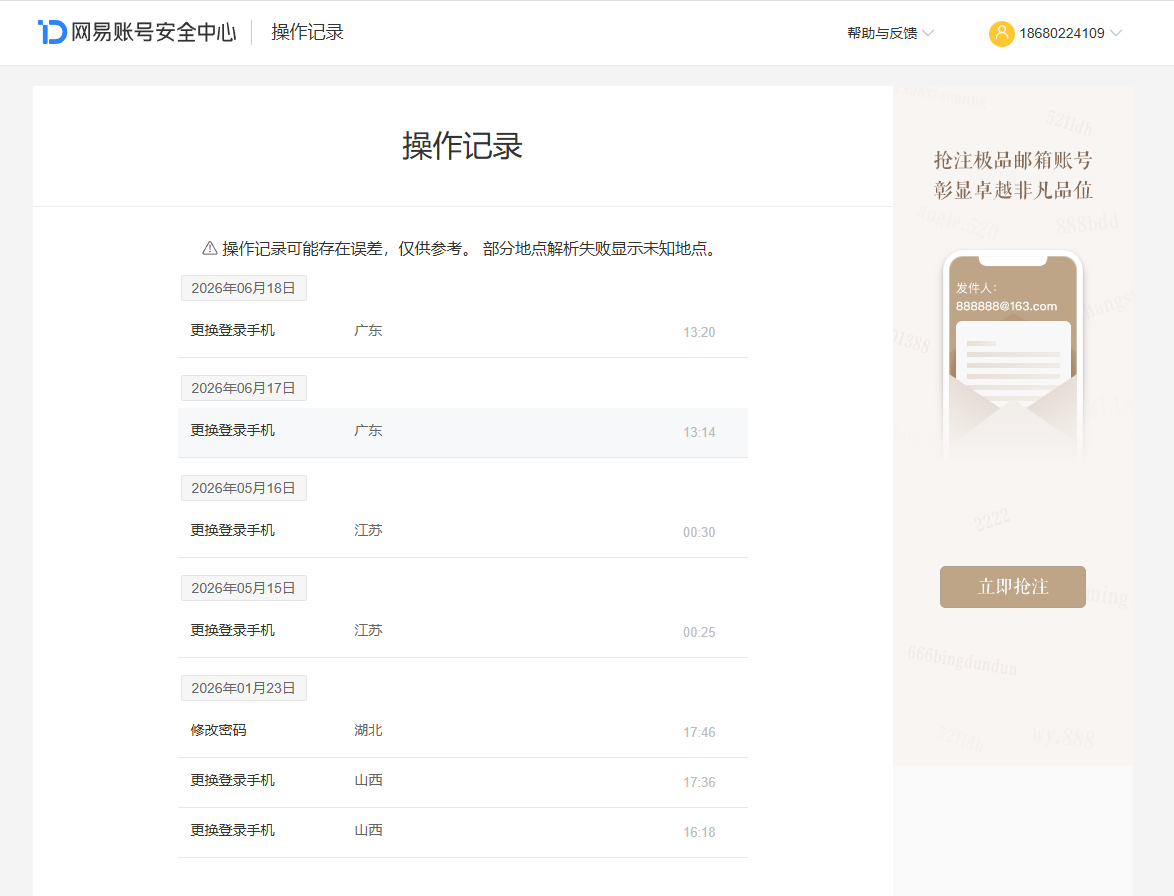
Task: Click the 江苏 location on May 15
Action: [x=368, y=630]
